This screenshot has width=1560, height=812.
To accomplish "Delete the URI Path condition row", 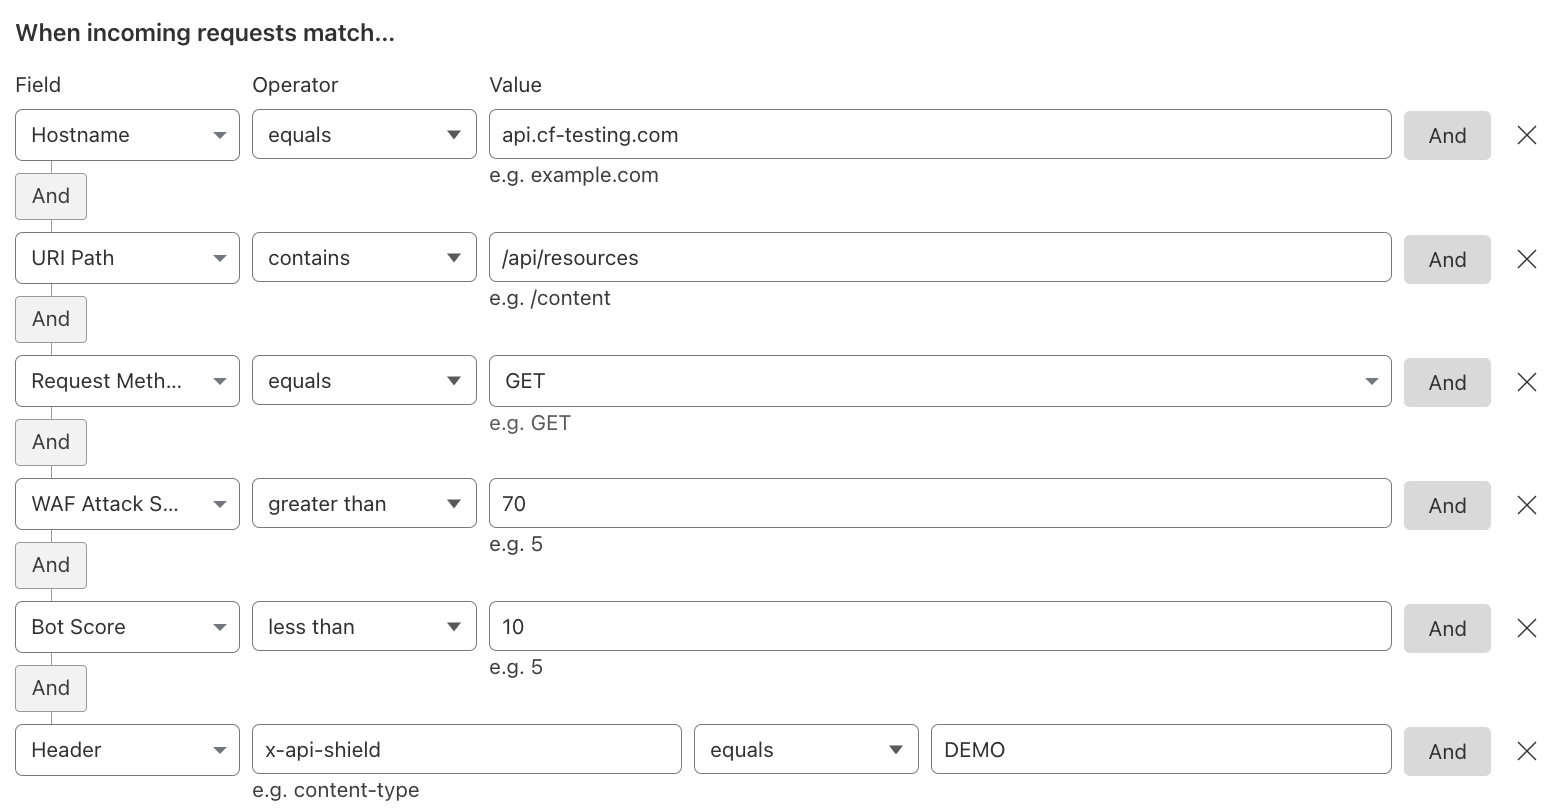I will pos(1526,259).
